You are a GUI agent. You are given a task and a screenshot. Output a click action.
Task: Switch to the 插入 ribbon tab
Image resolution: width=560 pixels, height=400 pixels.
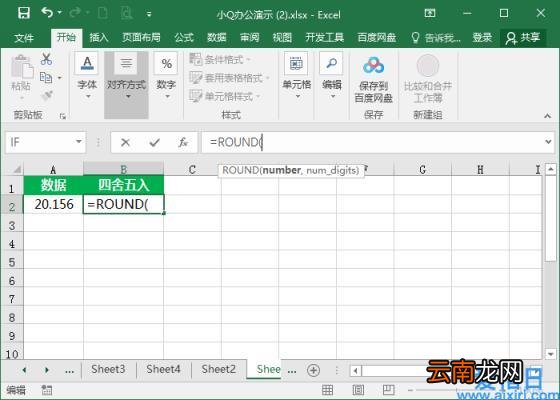(x=99, y=38)
